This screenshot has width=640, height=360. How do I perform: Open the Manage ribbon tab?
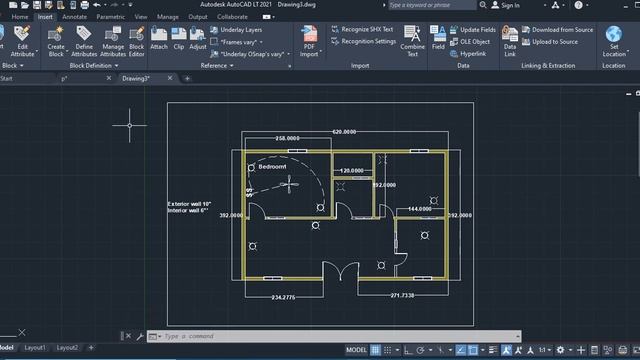click(168, 17)
